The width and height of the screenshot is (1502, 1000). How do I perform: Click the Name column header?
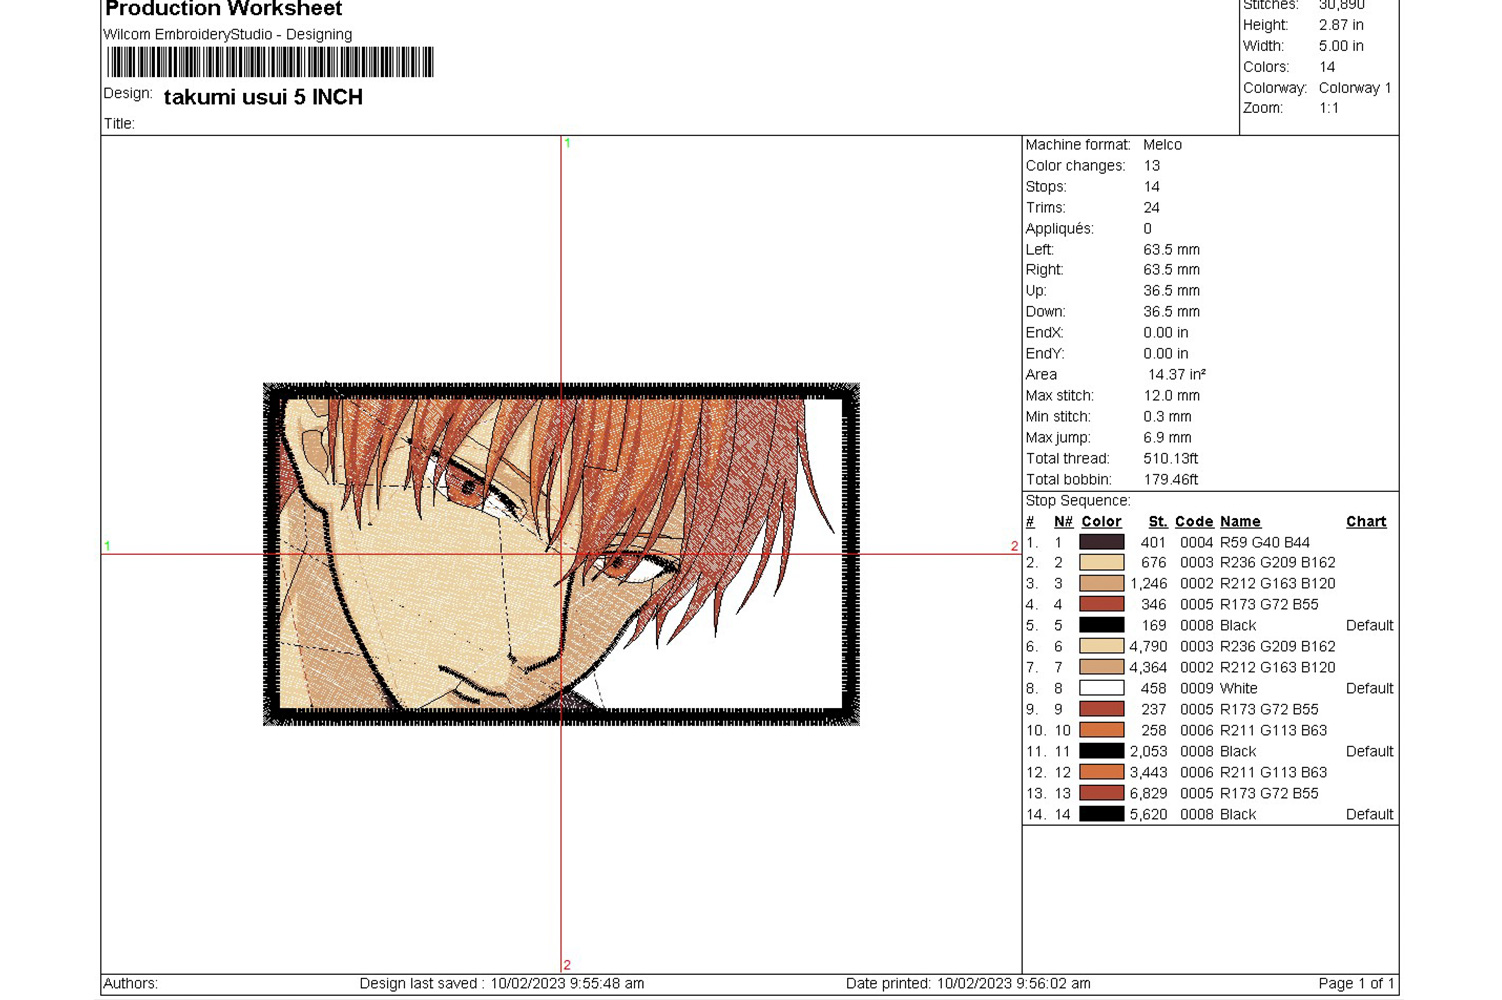[1240, 522]
